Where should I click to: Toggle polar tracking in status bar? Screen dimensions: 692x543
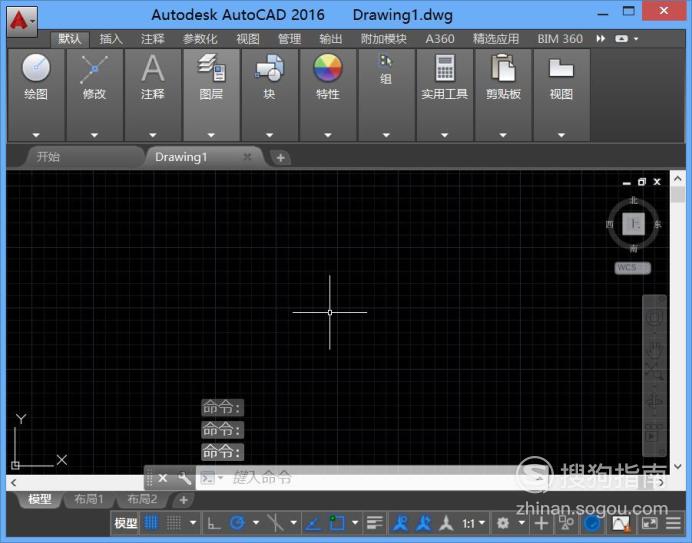point(237,524)
